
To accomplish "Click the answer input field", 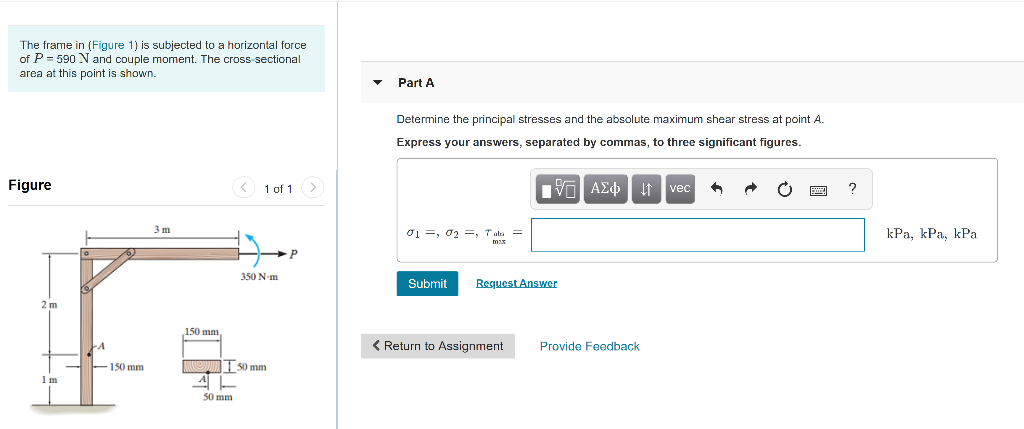I will pyautogui.click(x=697, y=234).
